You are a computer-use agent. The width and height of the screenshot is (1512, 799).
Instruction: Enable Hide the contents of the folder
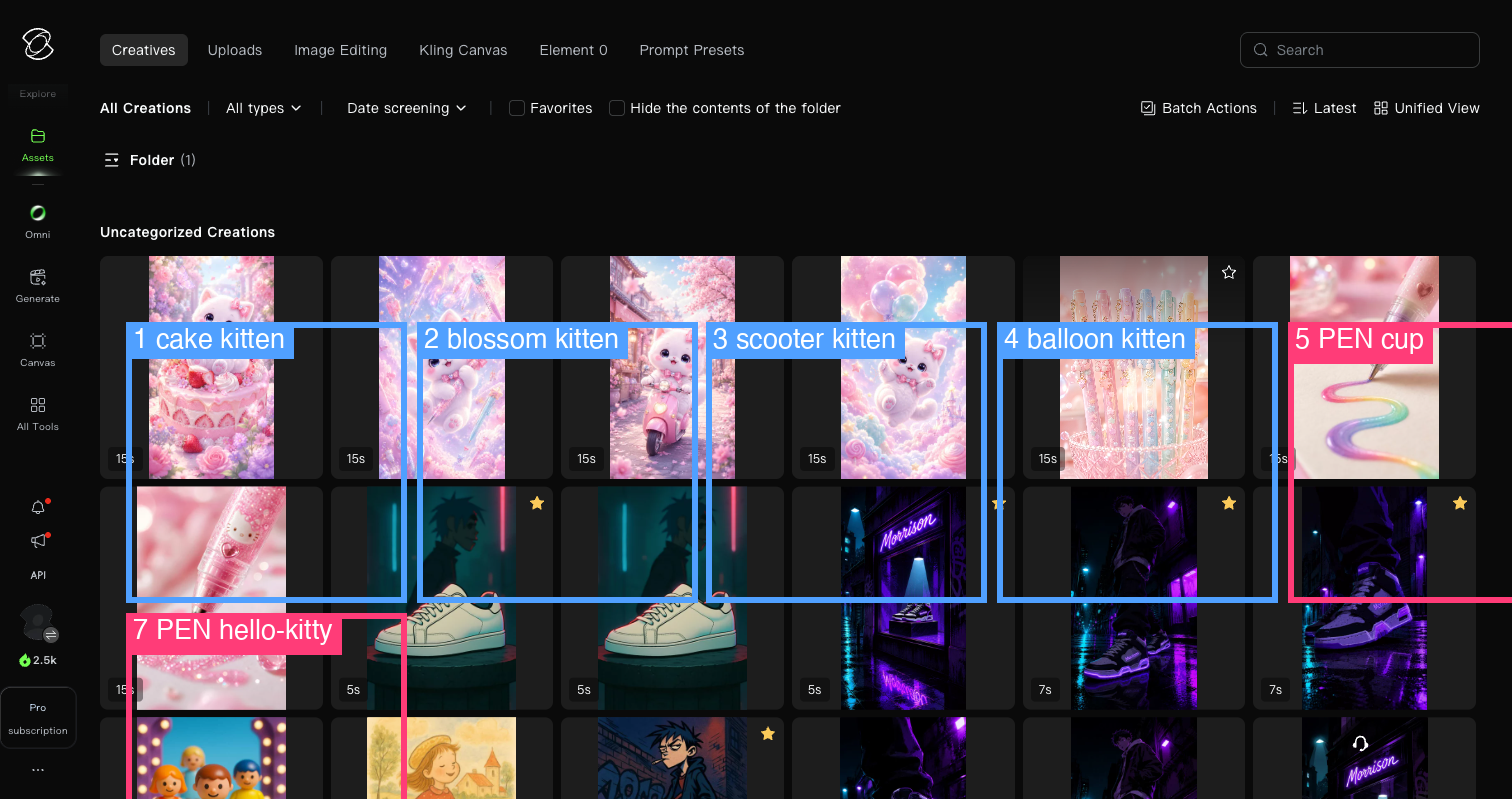[x=617, y=108]
